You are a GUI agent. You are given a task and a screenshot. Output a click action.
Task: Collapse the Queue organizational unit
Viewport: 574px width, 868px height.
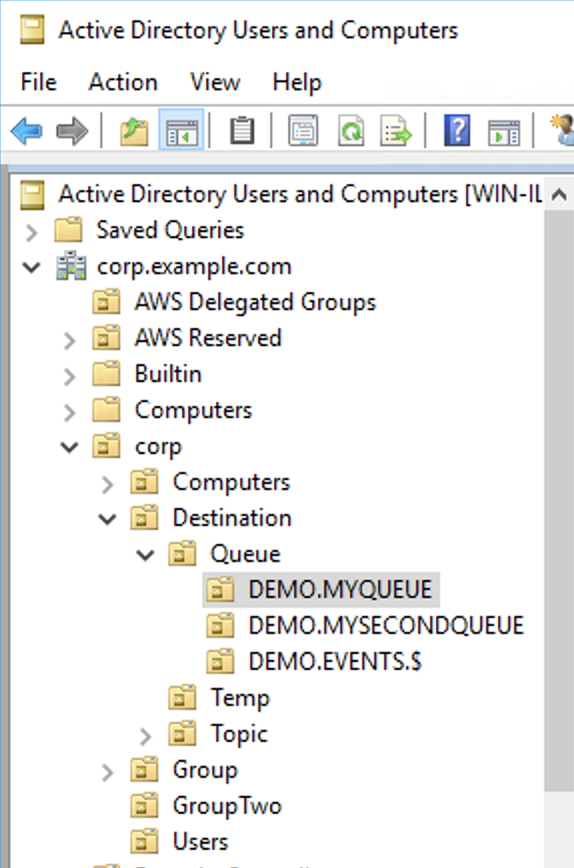tap(145, 555)
